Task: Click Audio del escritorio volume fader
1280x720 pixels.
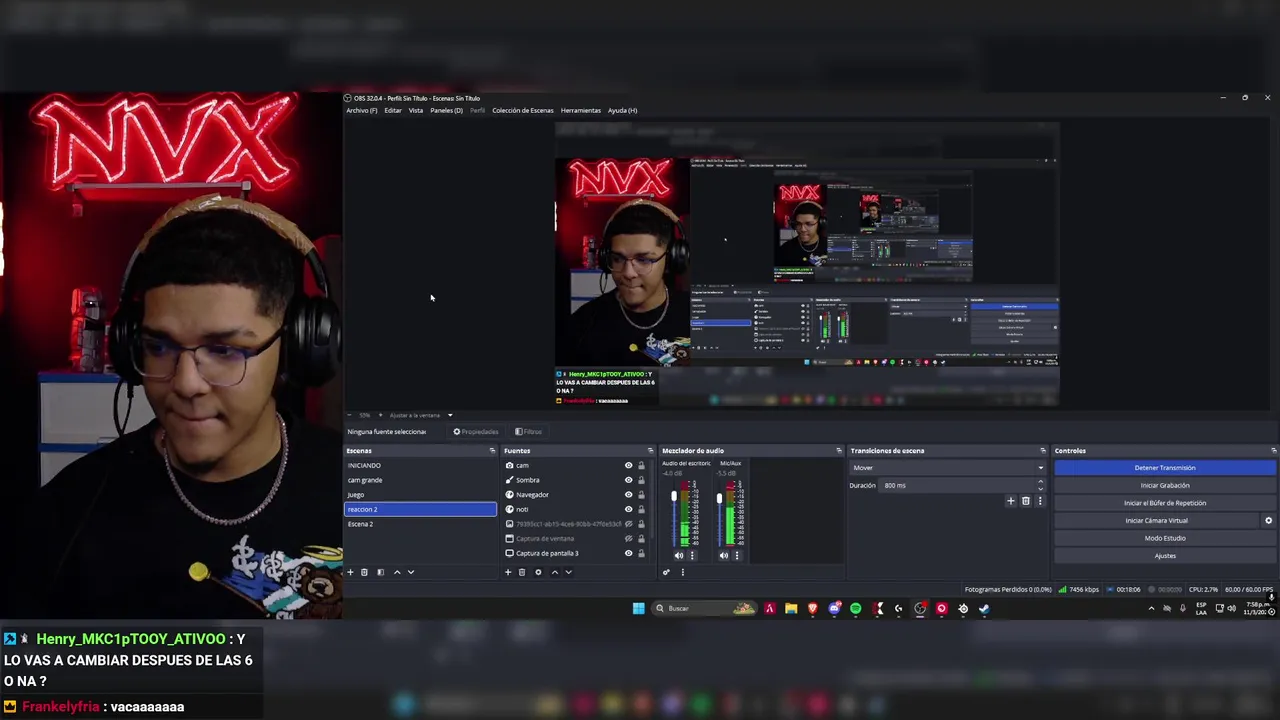Action: [x=674, y=497]
